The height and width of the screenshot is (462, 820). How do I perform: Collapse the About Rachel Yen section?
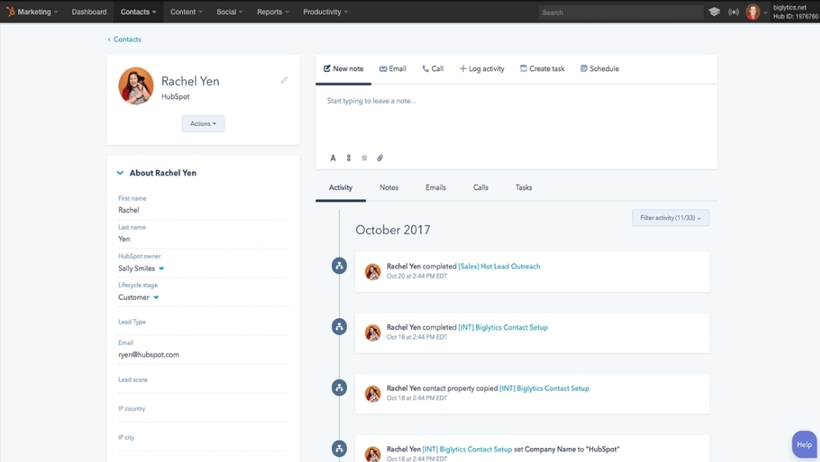click(x=120, y=173)
